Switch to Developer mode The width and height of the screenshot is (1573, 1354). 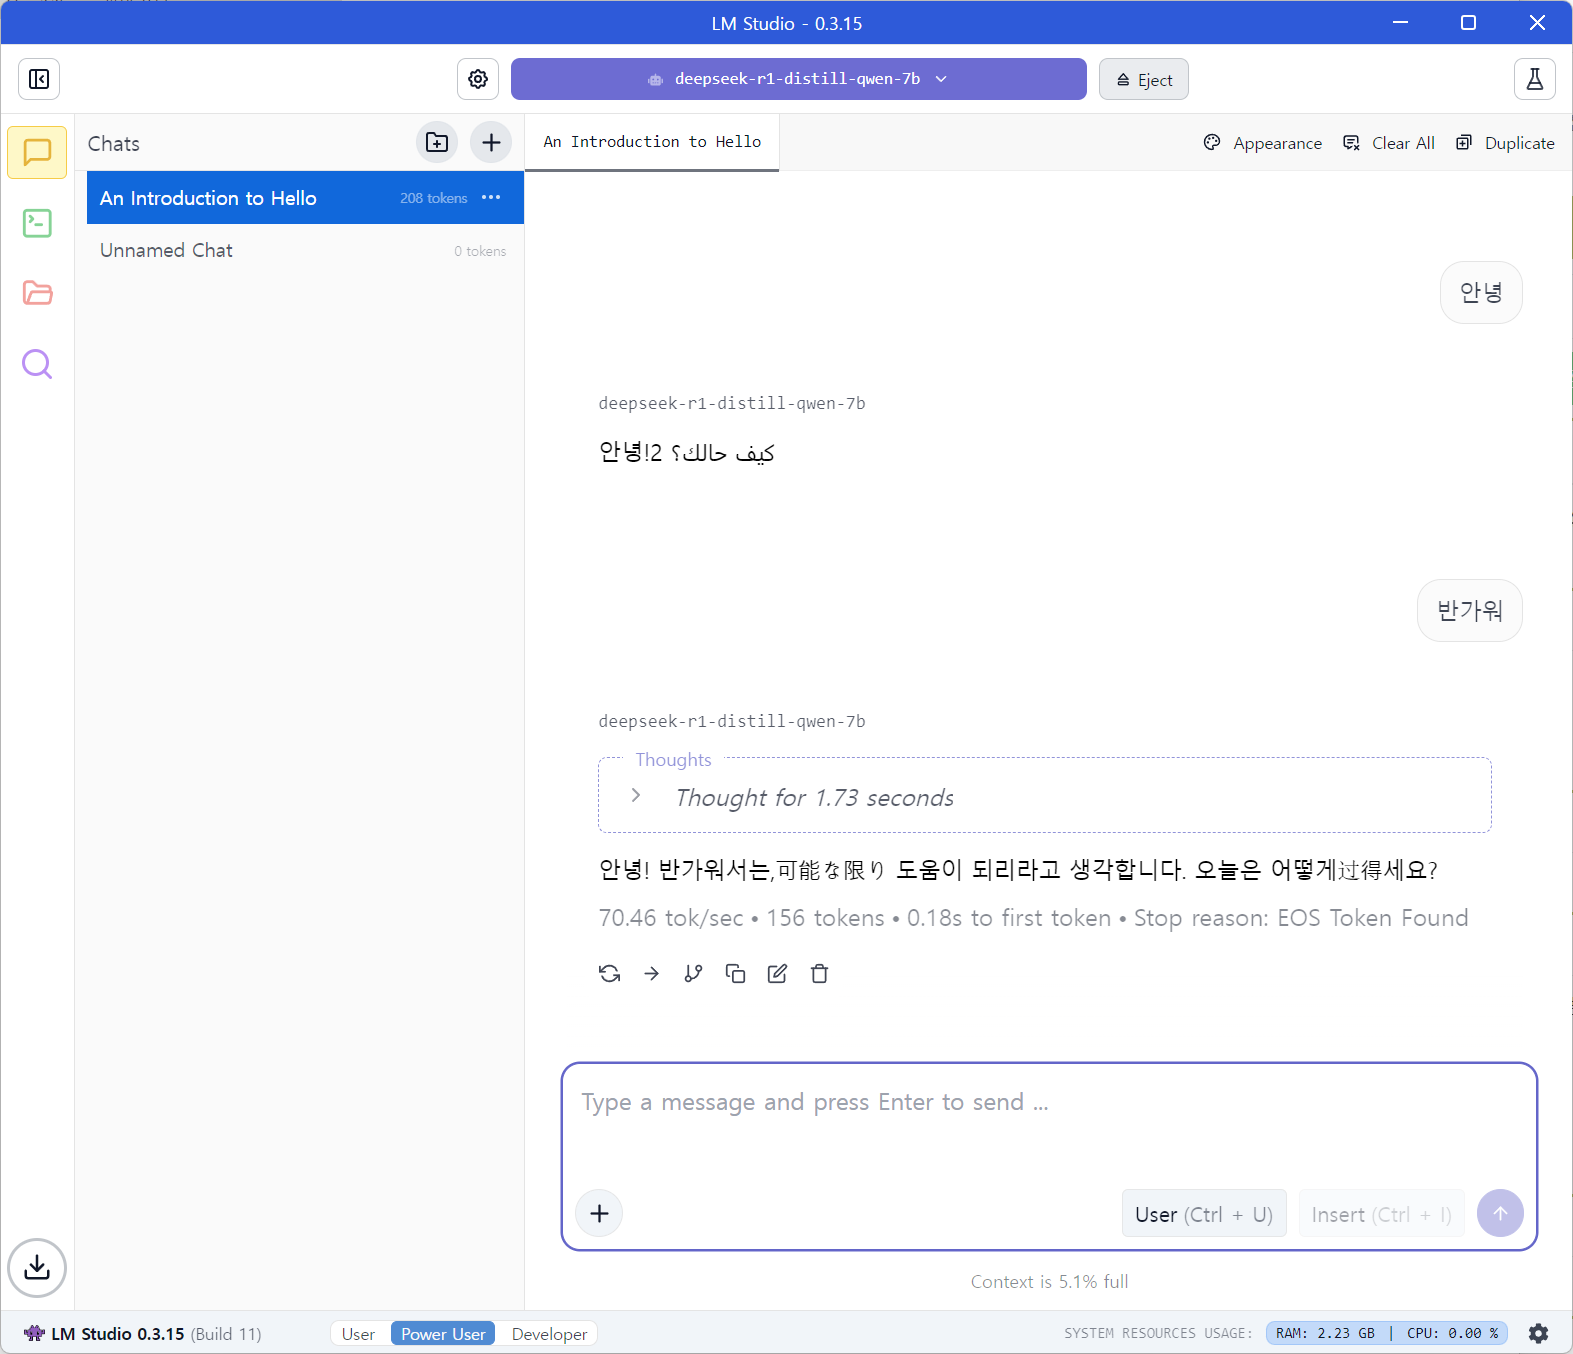[x=549, y=1334]
